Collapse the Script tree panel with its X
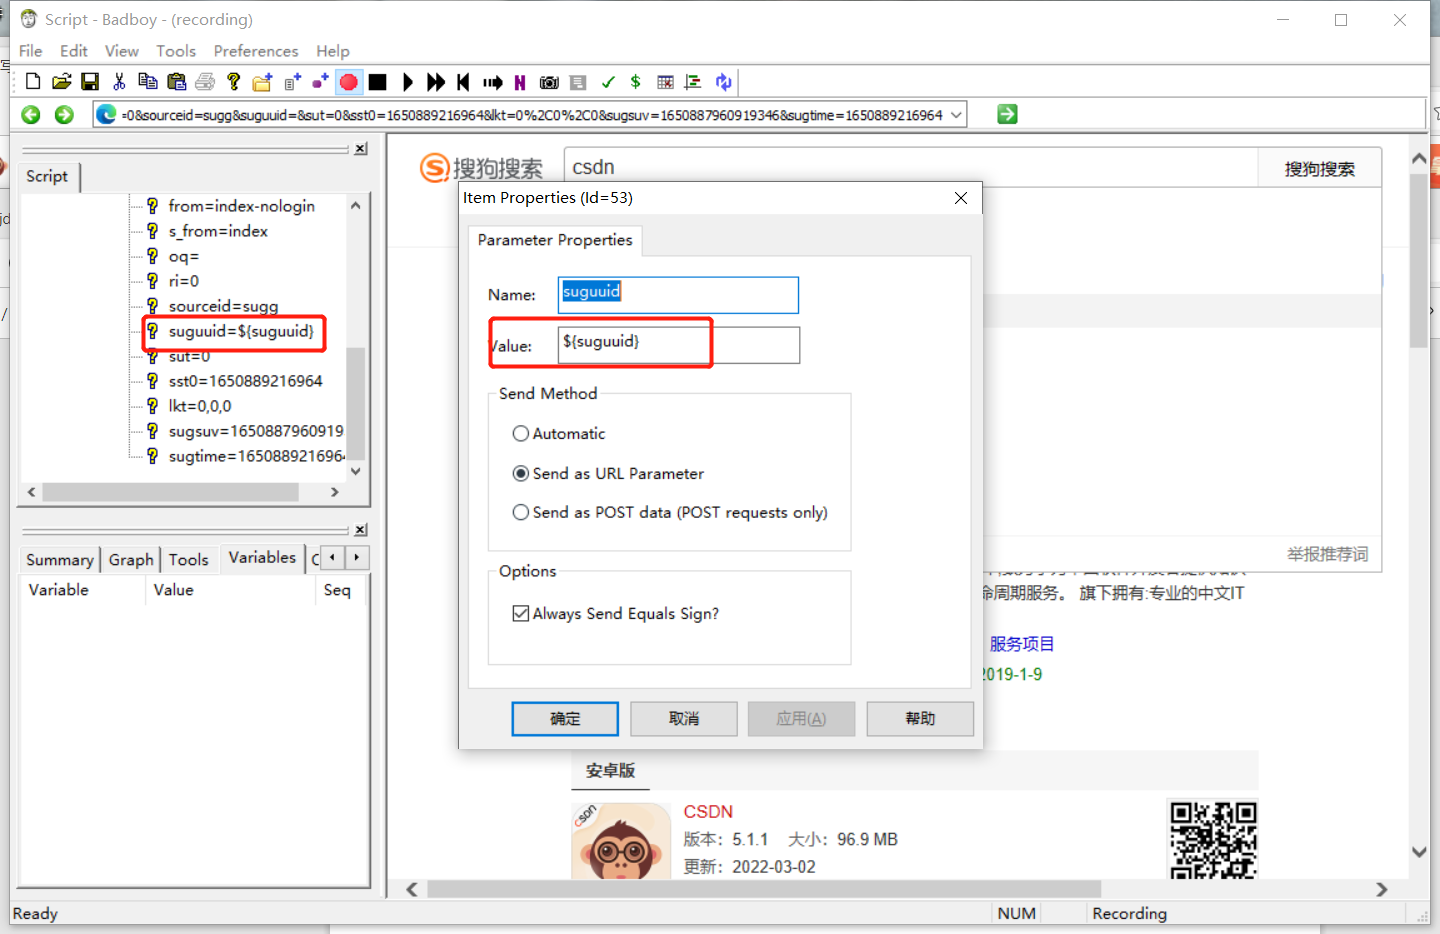This screenshot has height=934, width=1440. [360, 148]
